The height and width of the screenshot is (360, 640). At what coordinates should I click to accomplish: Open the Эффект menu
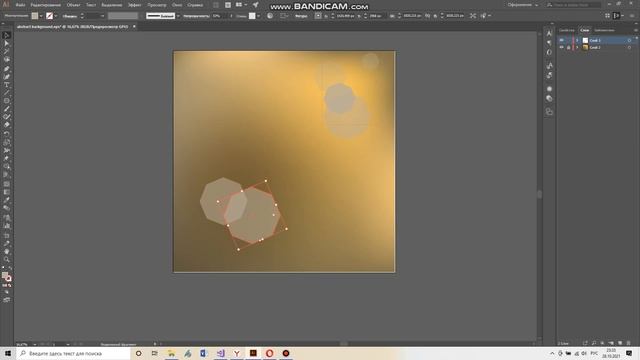click(134, 5)
